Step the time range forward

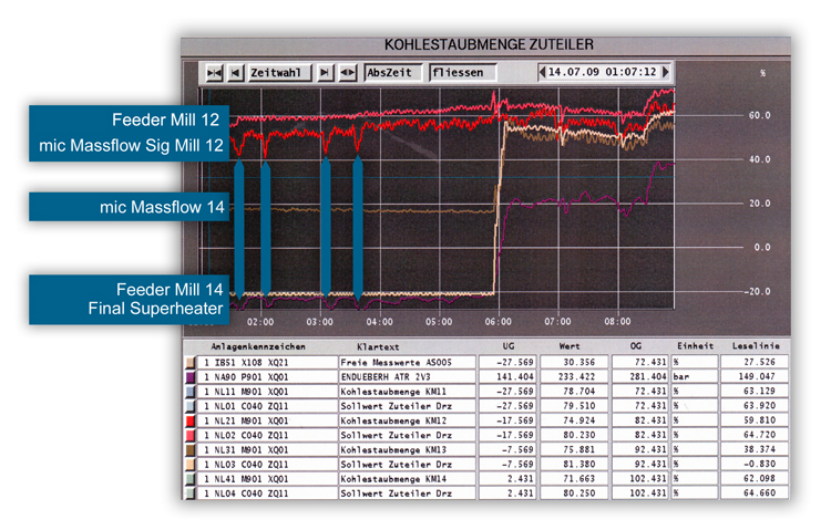tap(325, 73)
